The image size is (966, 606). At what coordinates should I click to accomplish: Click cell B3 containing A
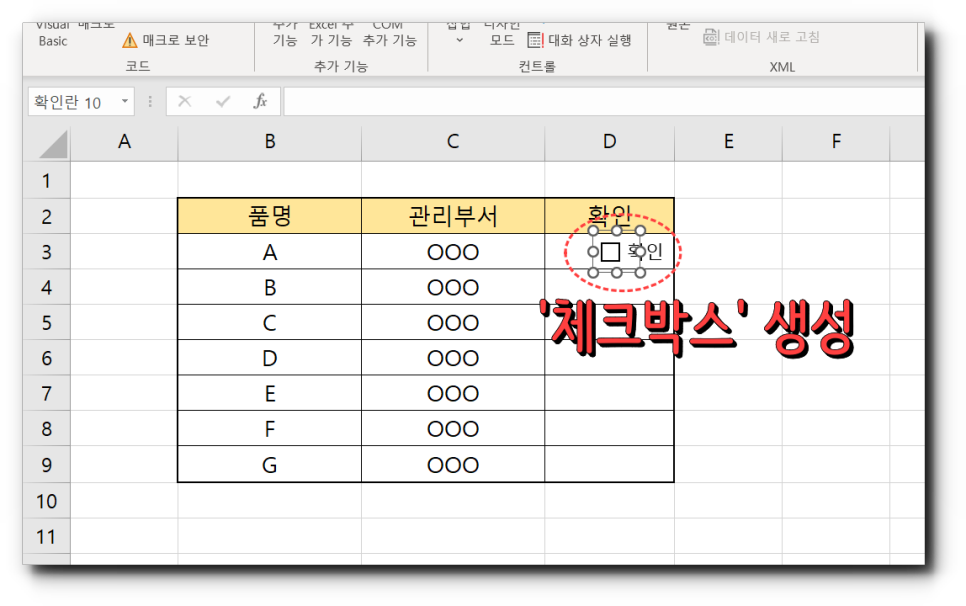269,252
